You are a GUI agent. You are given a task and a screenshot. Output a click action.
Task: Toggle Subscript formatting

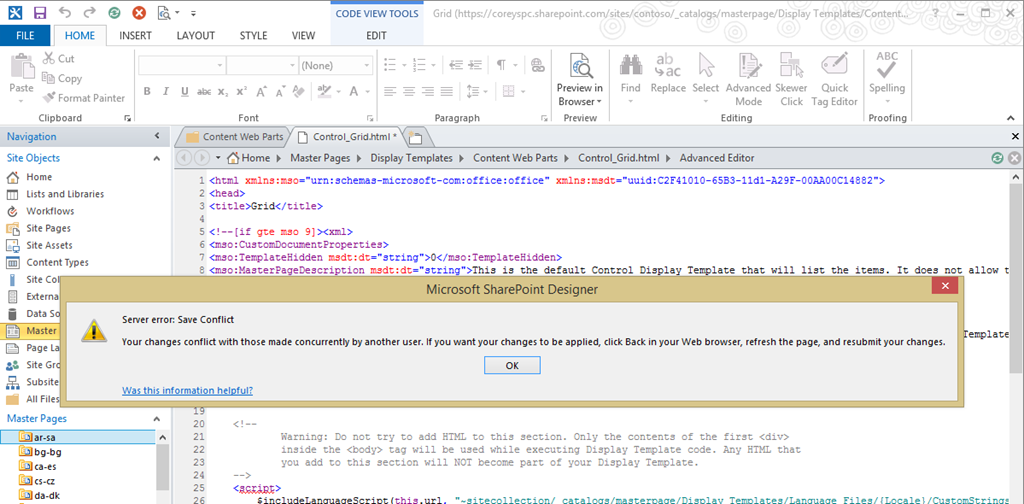click(x=223, y=91)
